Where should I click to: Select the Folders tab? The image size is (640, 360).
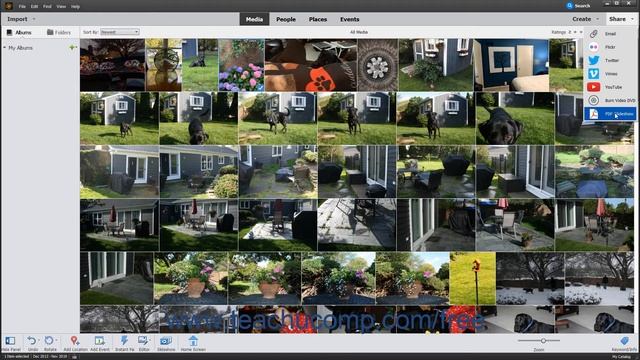tap(59, 32)
